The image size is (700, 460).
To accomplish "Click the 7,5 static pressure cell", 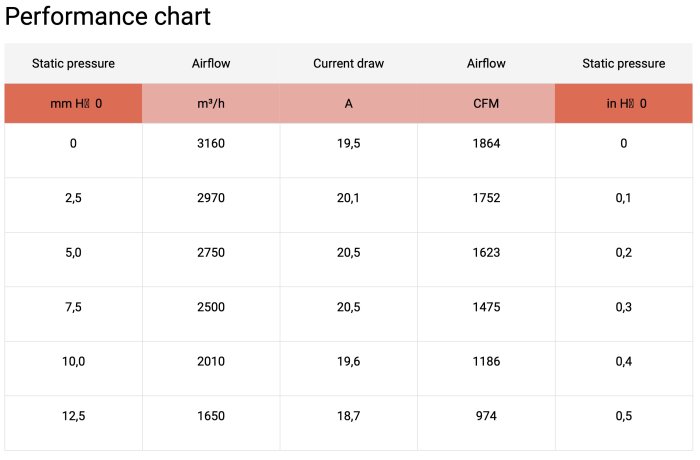I will coord(74,307).
